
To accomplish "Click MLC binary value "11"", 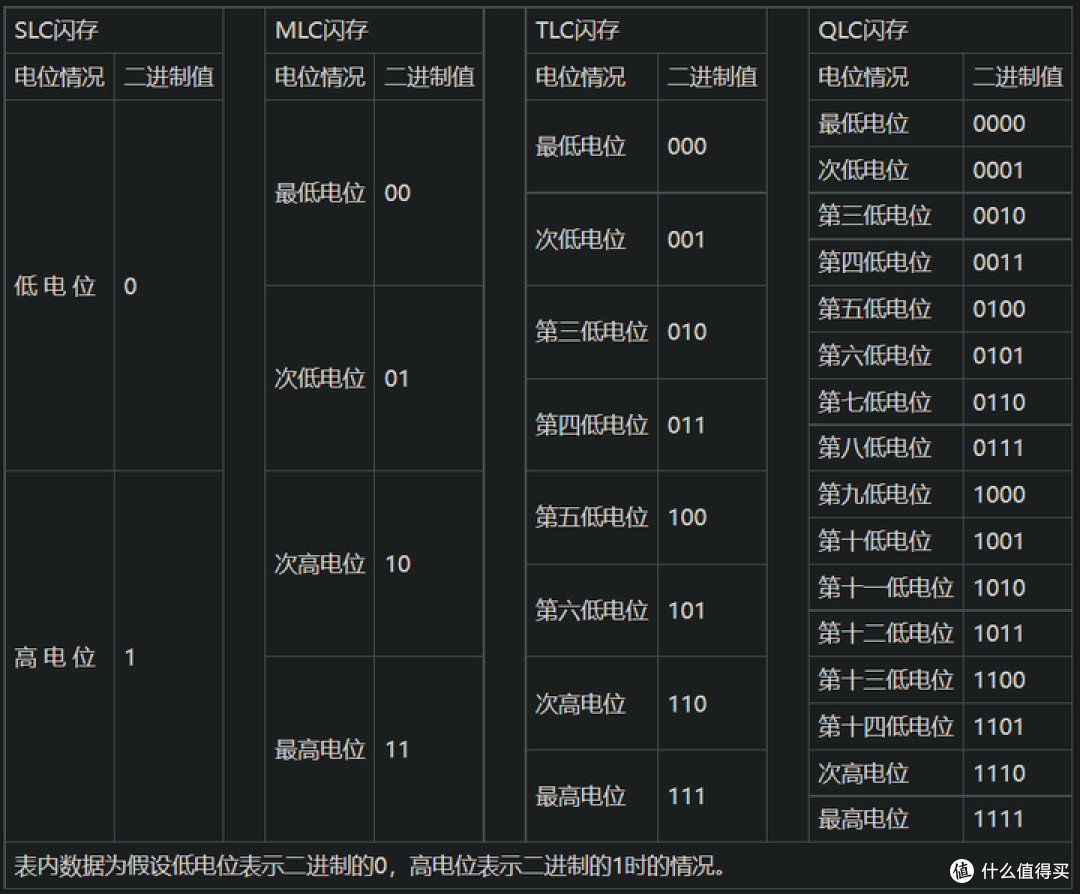I will coord(397,749).
